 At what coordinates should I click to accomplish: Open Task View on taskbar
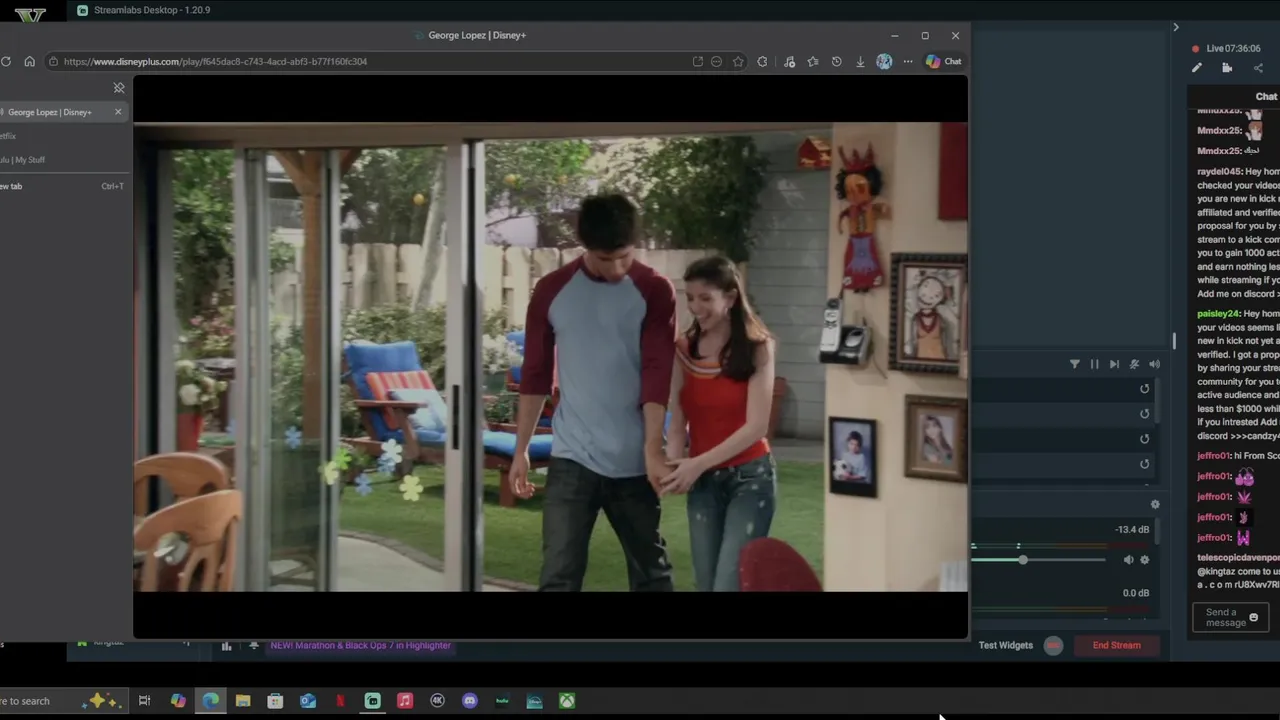click(x=144, y=701)
